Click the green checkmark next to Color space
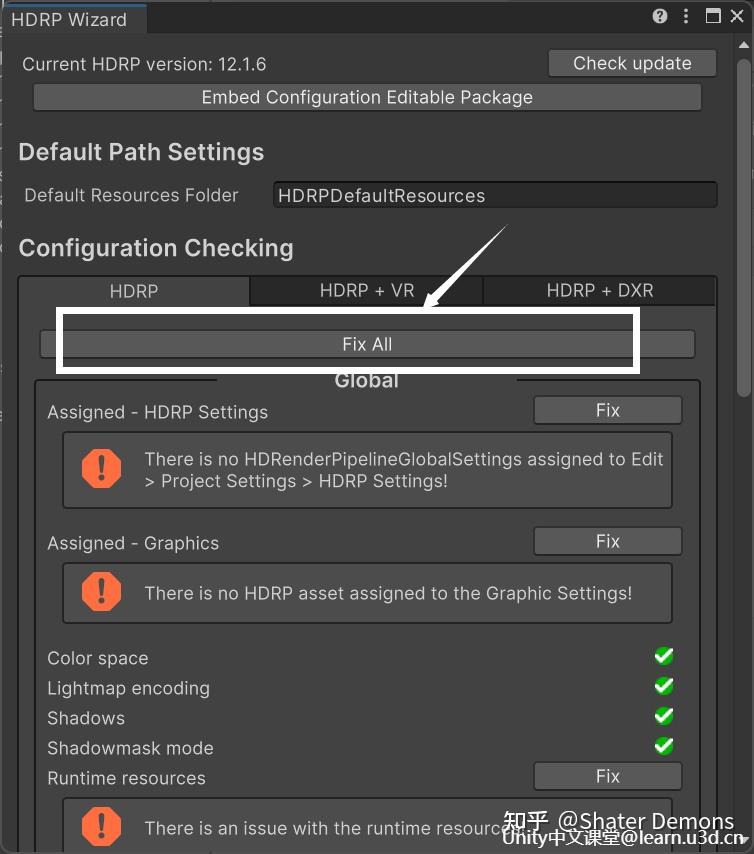This screenshot has height=854, width=754. click(x=664, y=656)
